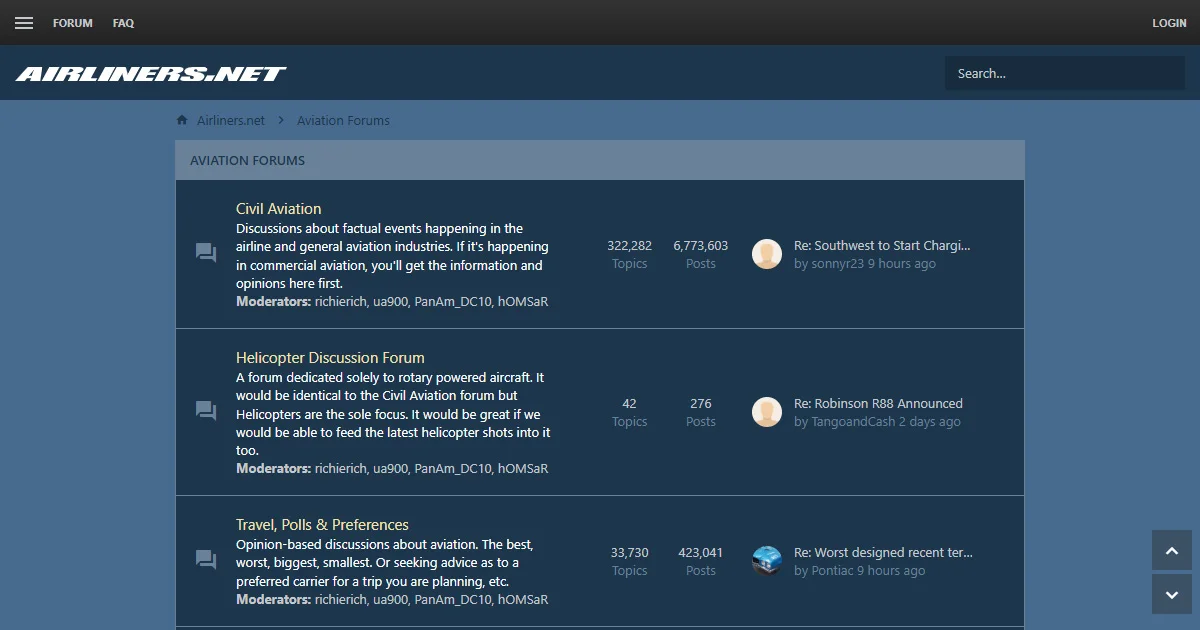The width and height of the screenshot is (1200, 630).
Task: Click moderator PanAm_DC10 in Helicopter row
Action: click(x=453, y=468)
